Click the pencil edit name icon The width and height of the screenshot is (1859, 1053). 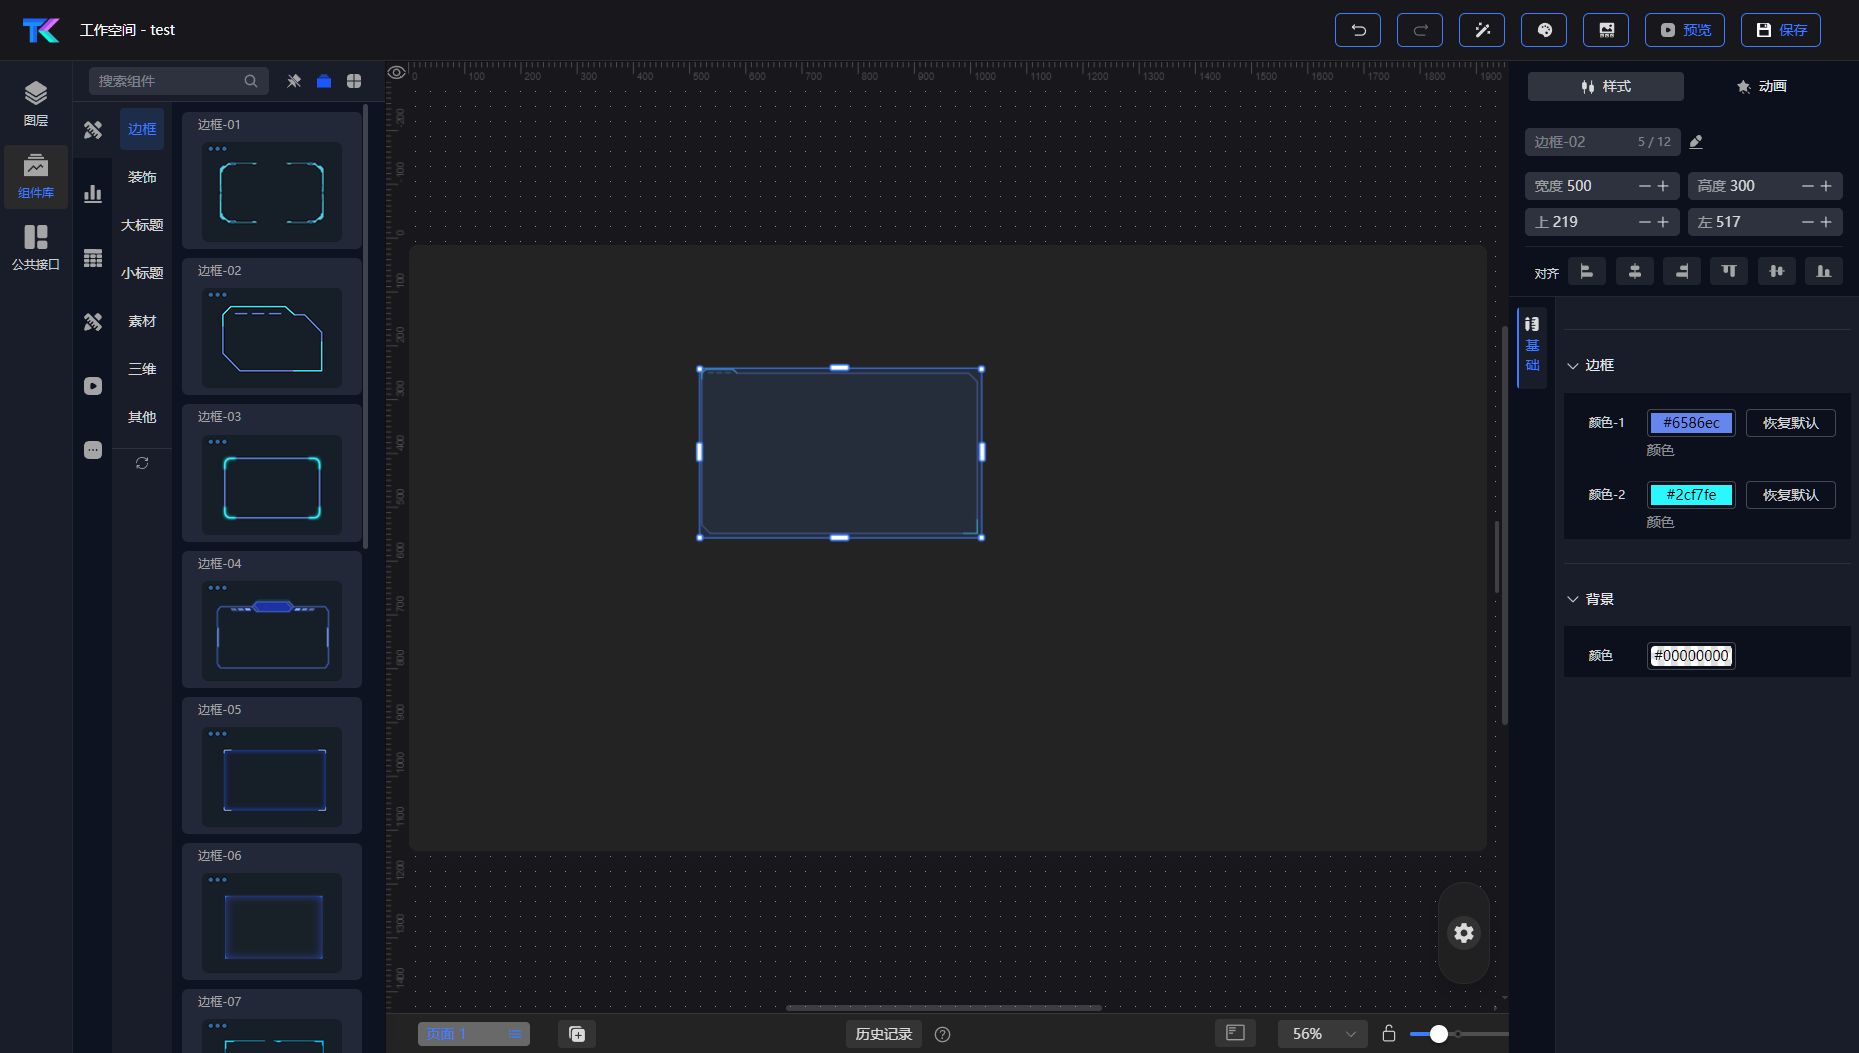tap(1696, 142)
